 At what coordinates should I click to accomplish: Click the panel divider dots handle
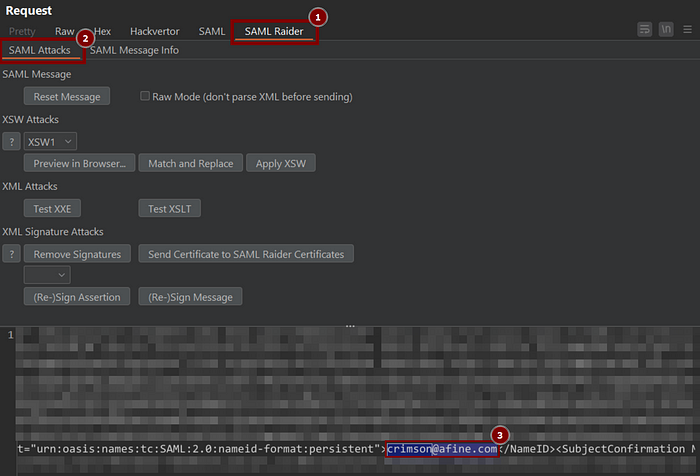click(x=350, y=326)
